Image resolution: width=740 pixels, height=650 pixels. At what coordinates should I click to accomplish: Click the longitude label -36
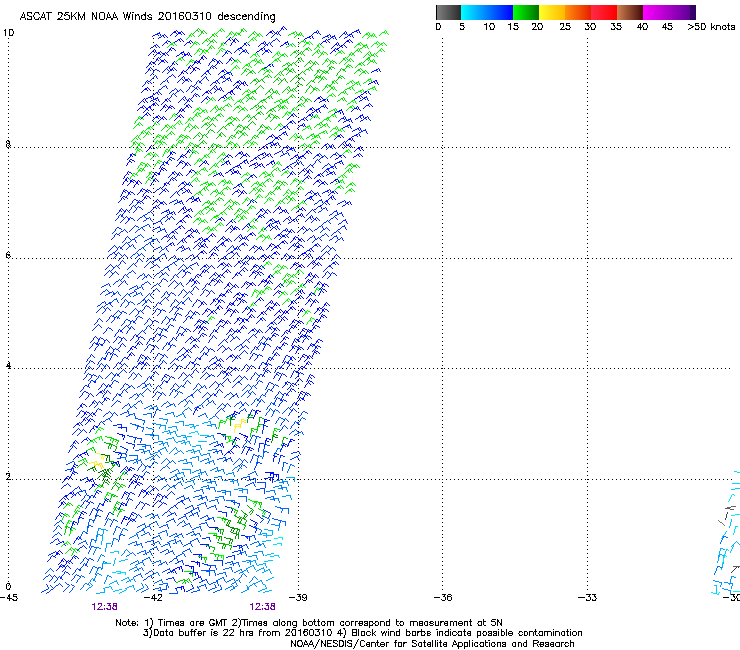click(443, 598)
